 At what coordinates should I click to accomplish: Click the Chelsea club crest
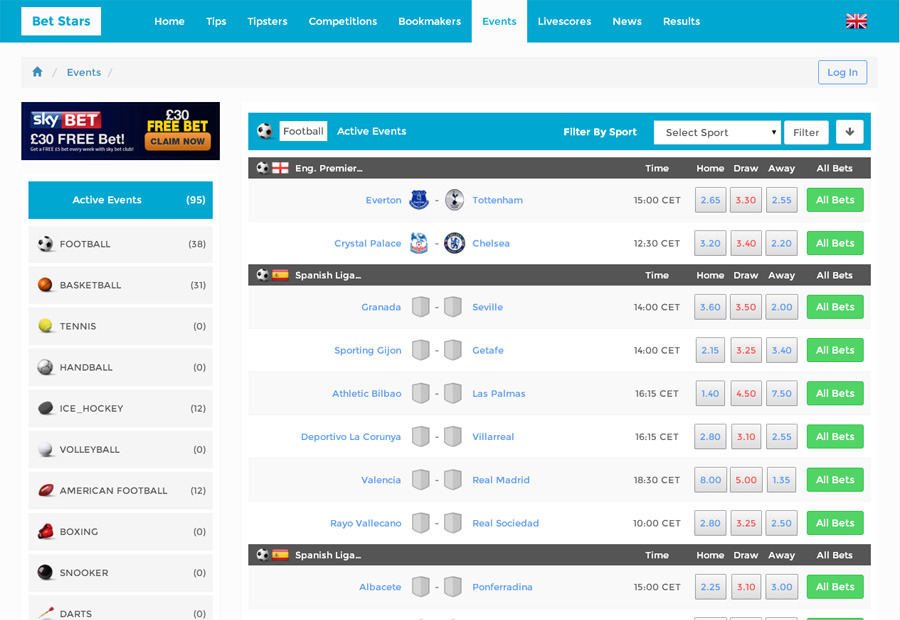[454, 243]
